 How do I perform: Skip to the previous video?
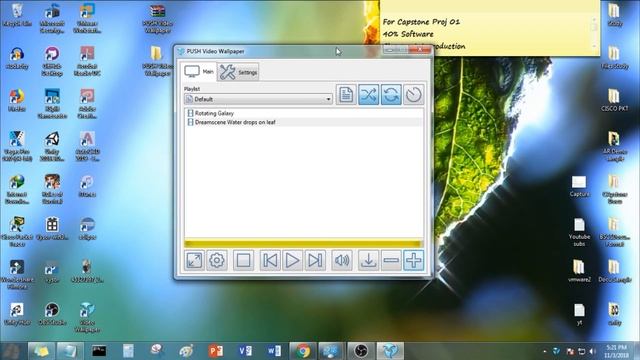click(270, 260)
